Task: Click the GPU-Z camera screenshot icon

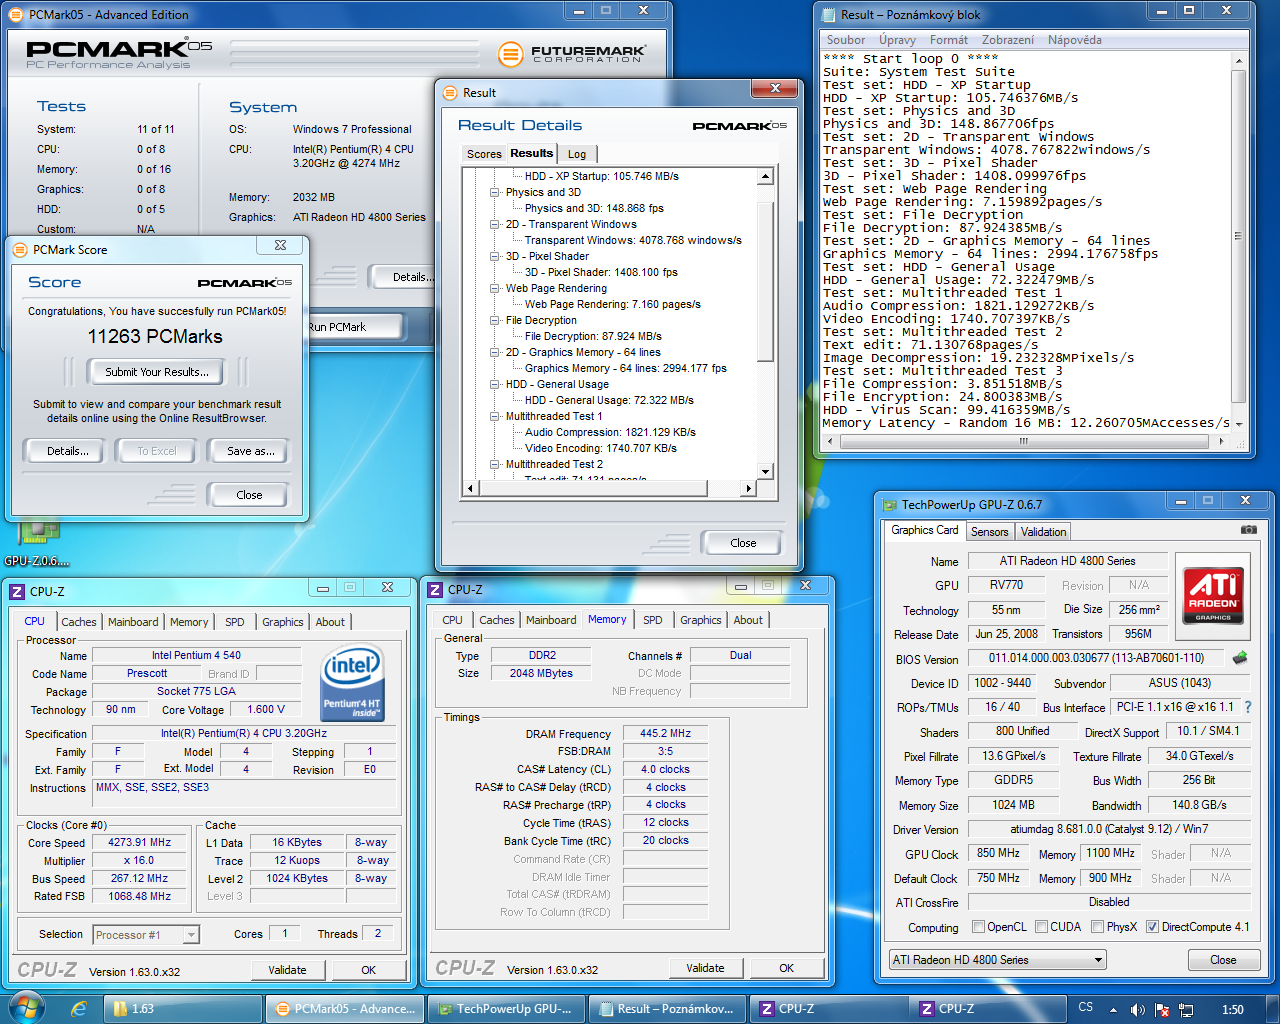Action: [1249, 530]
